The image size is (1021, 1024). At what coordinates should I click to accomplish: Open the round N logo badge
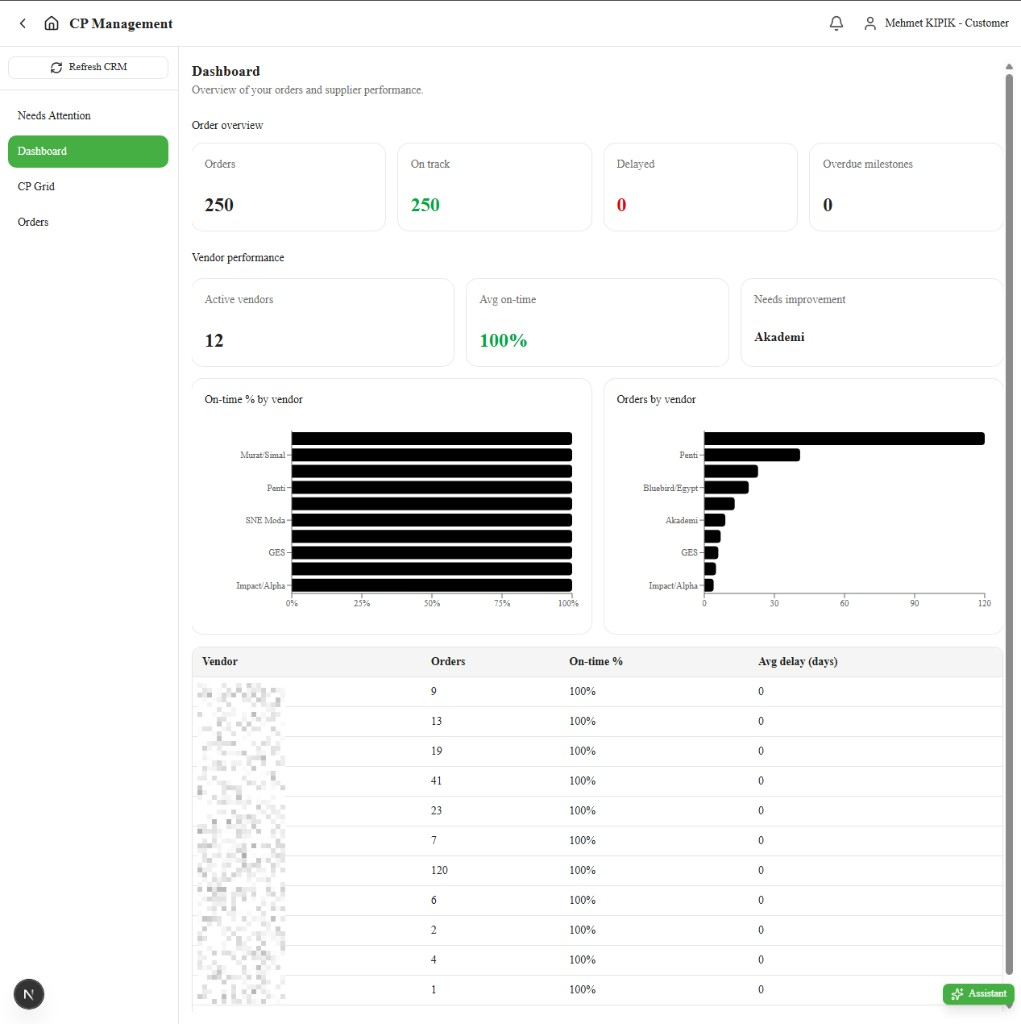pyautogui.click(x=29, y=994)
